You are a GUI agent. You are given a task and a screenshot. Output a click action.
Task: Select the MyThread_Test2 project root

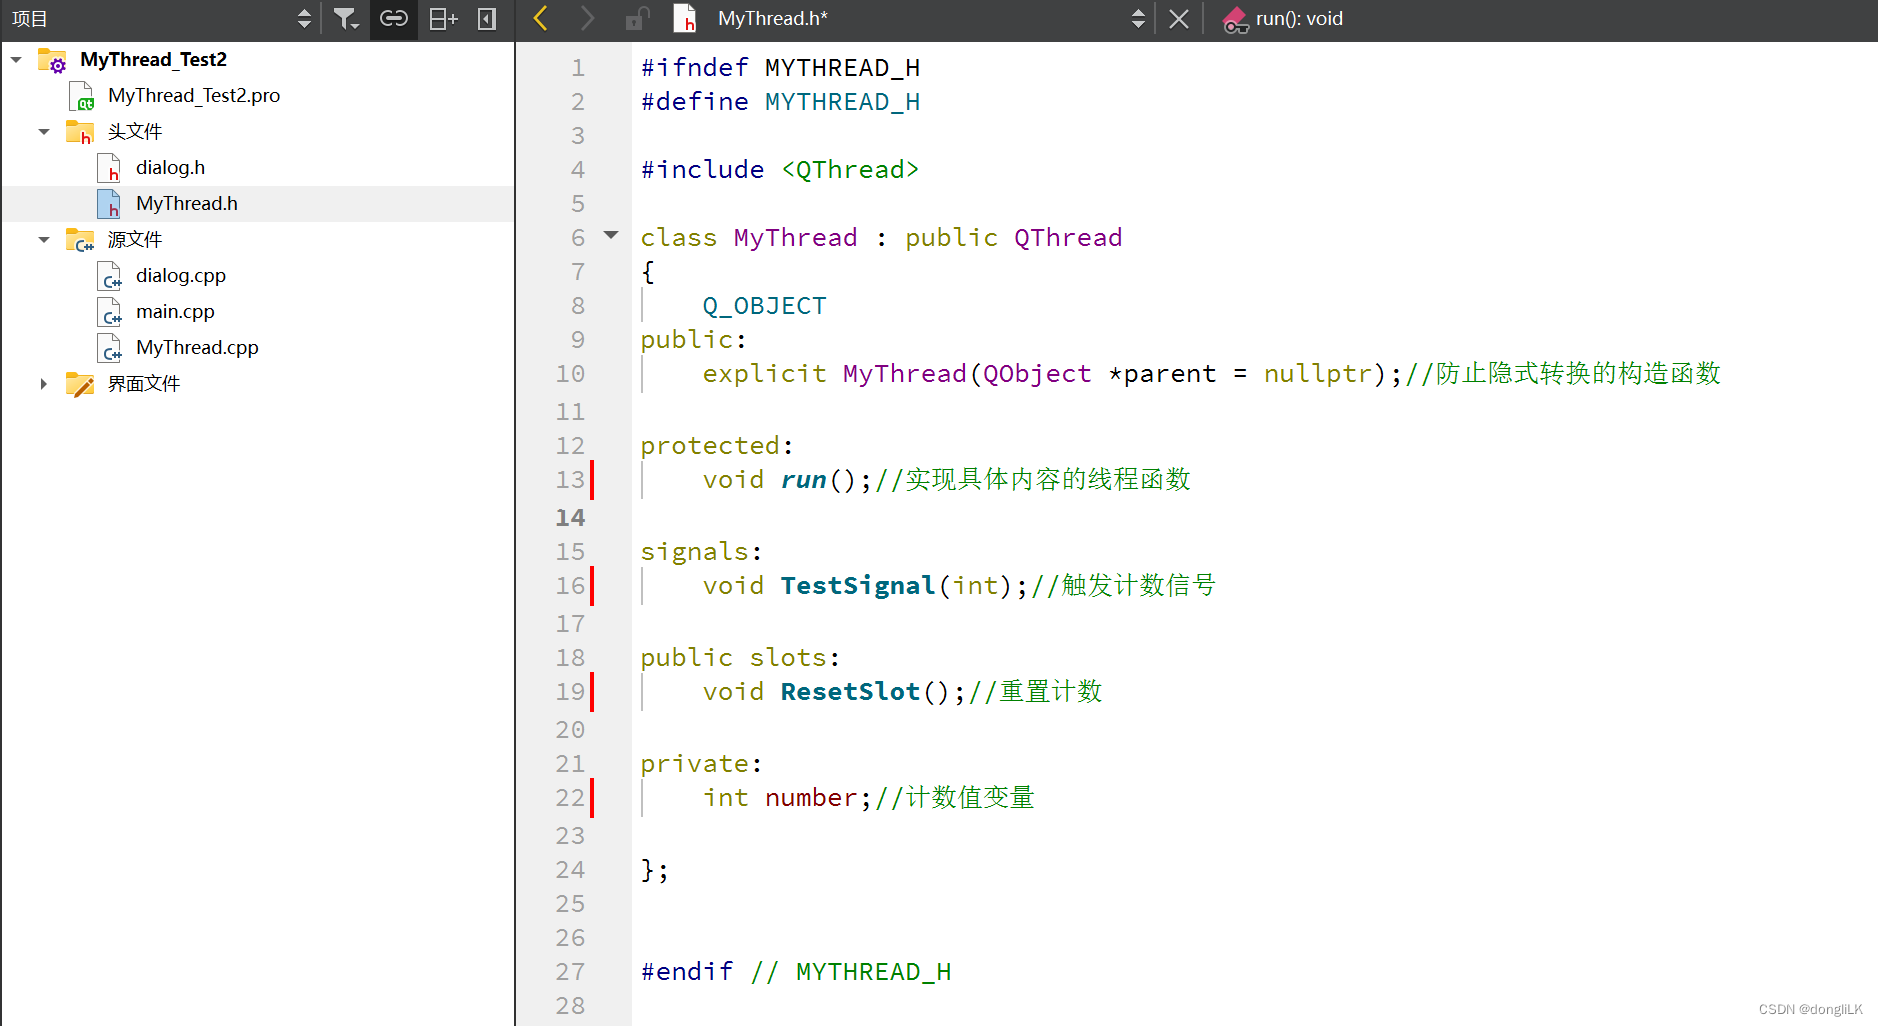click(x=153, y=60)
